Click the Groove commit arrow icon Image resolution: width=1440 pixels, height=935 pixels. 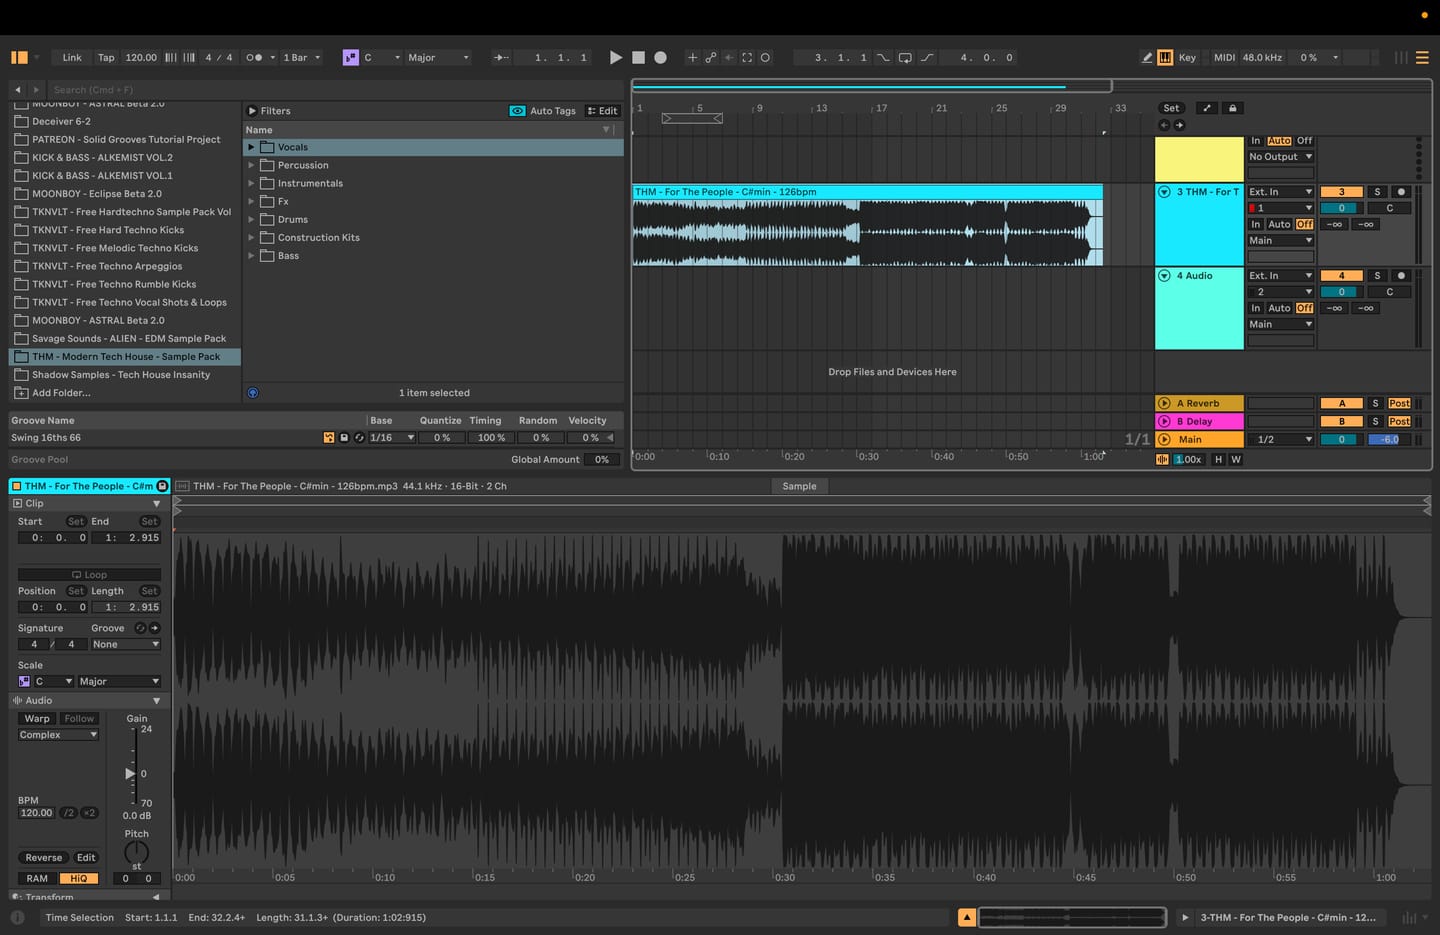coord(155,628)
